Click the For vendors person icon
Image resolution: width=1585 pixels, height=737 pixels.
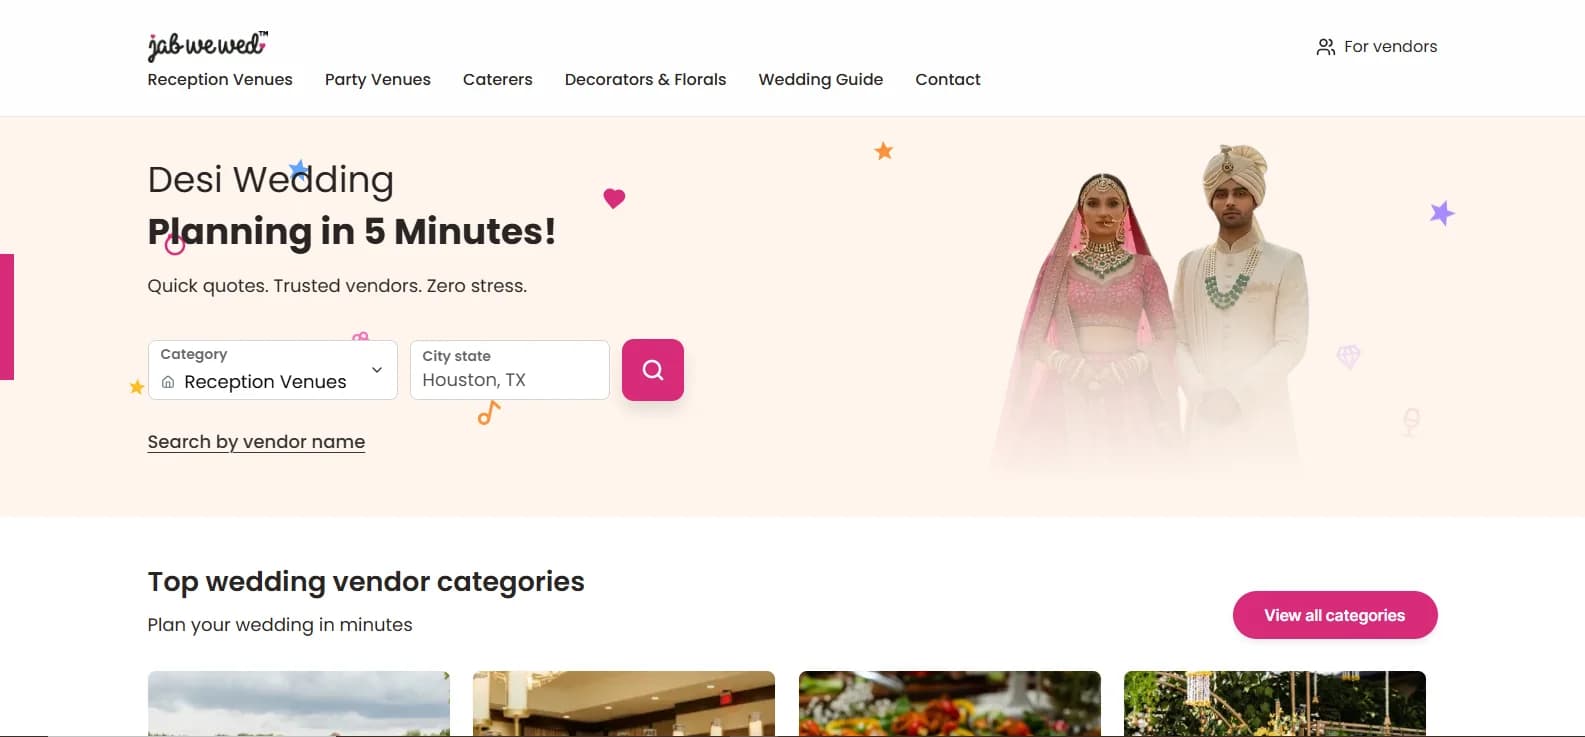[1326, 47]
